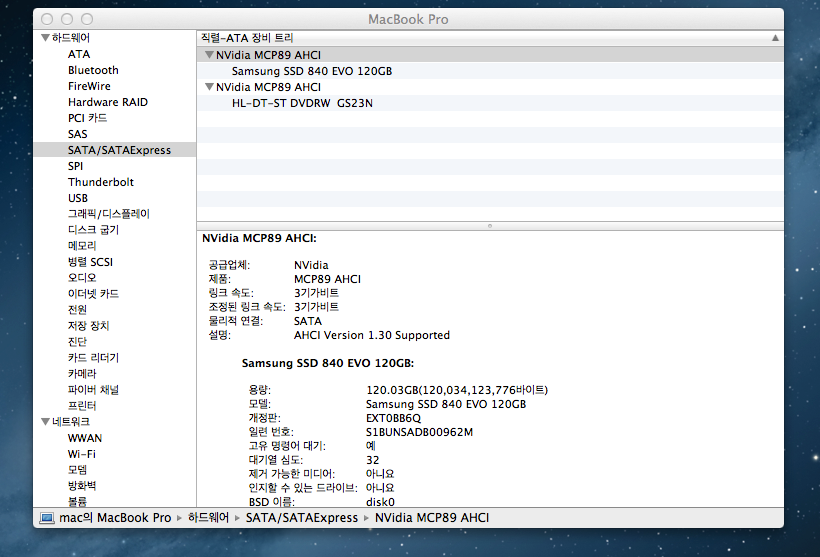The width and height of the screenshot is (820, 557).
Task: Open 메모리 sidebar item
Action: tap(82, 246)
